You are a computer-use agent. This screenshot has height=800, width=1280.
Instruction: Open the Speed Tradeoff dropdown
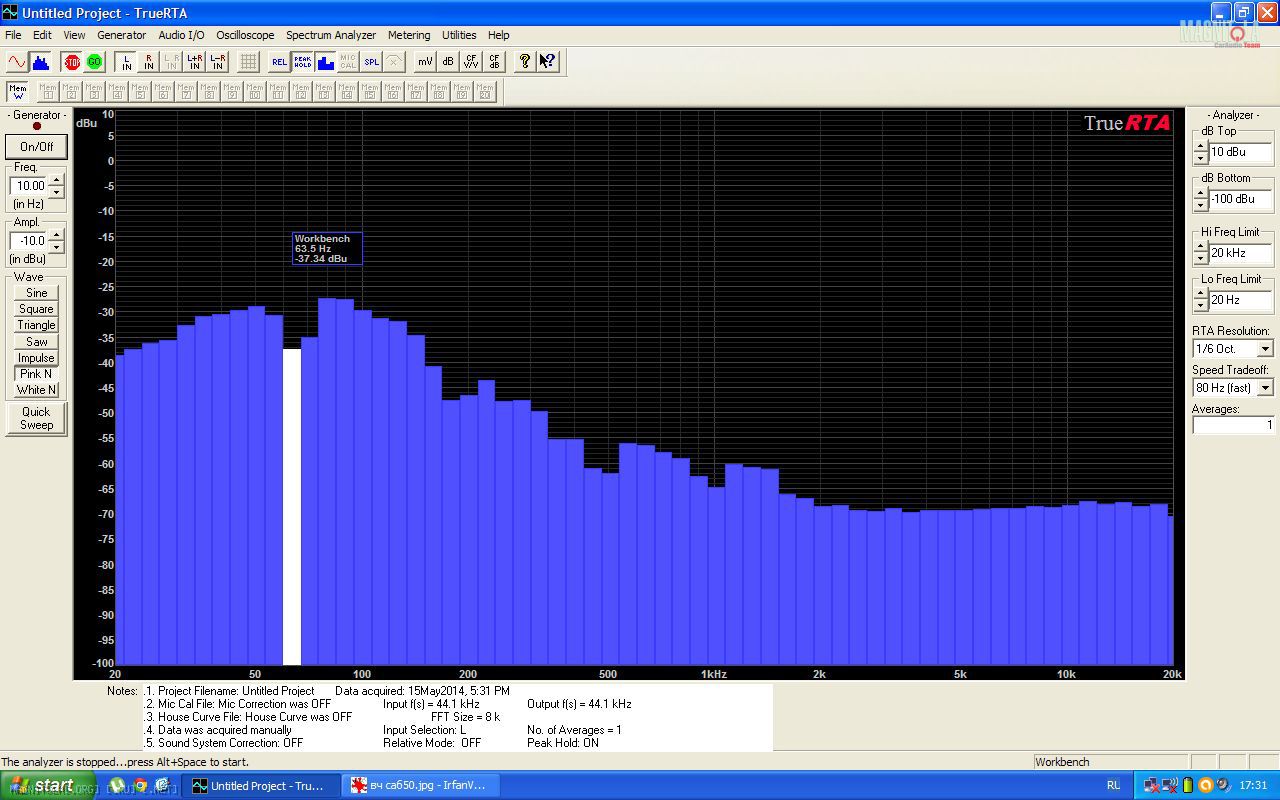[1265, 387]
